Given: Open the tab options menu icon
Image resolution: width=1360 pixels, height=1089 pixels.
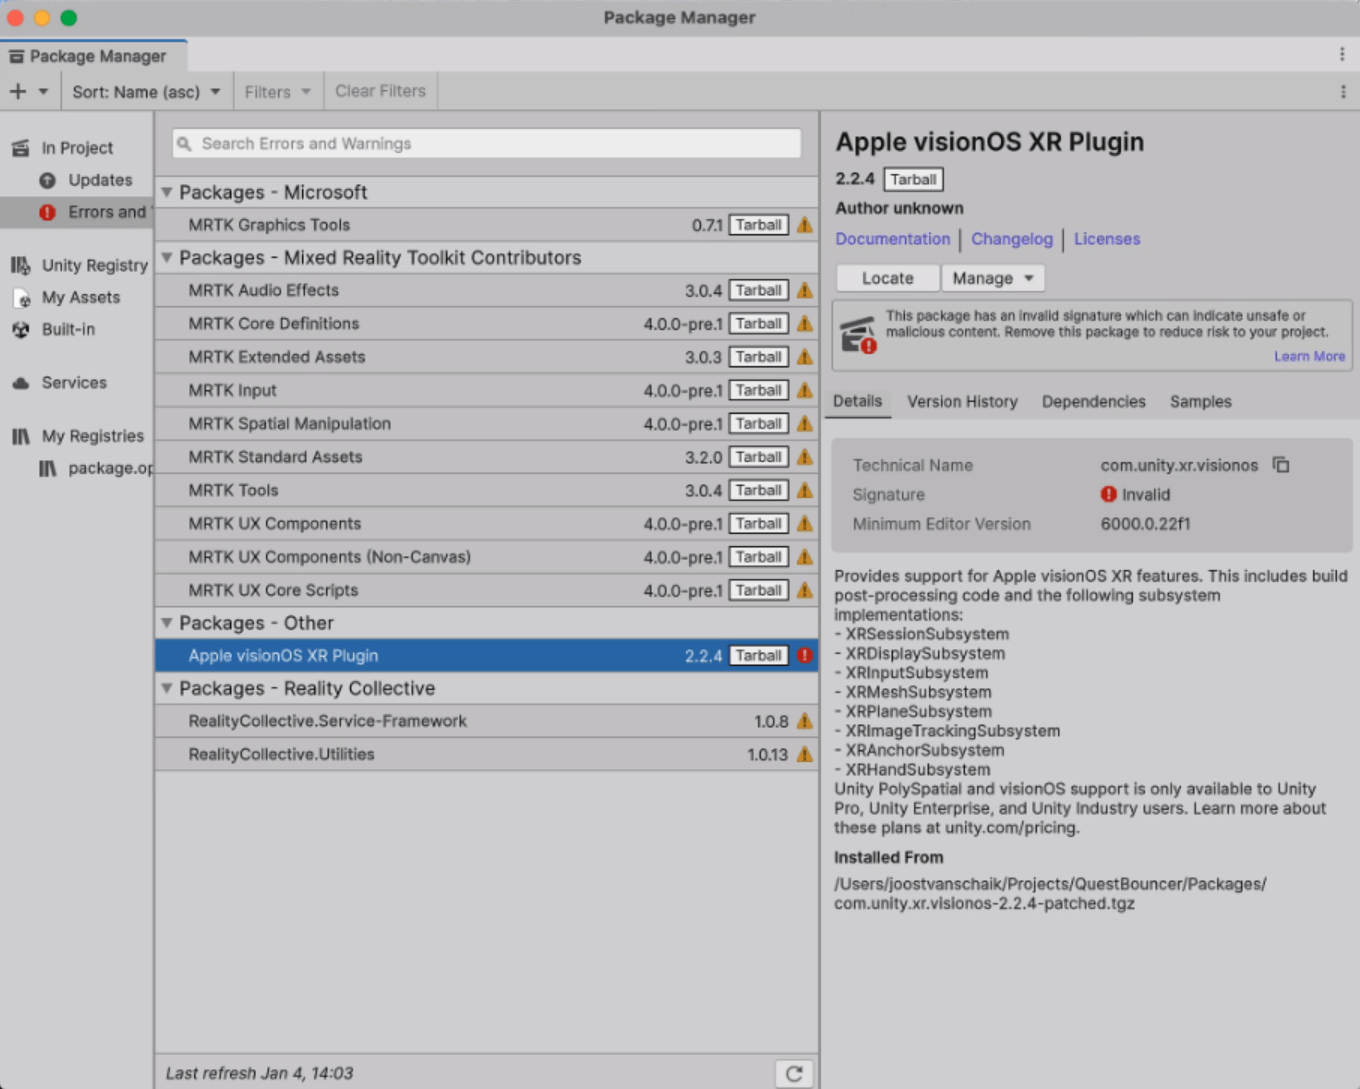Looking at the screenshot, I should coord(1342,55).
